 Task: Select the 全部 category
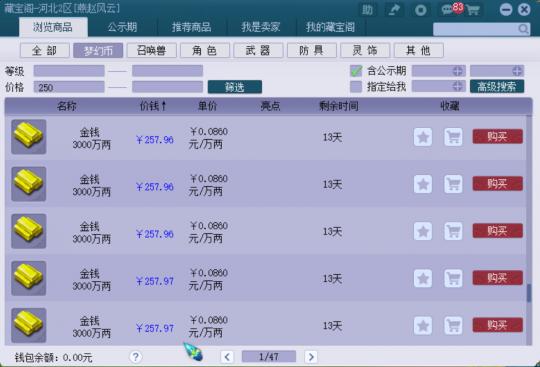coord(45,51)
